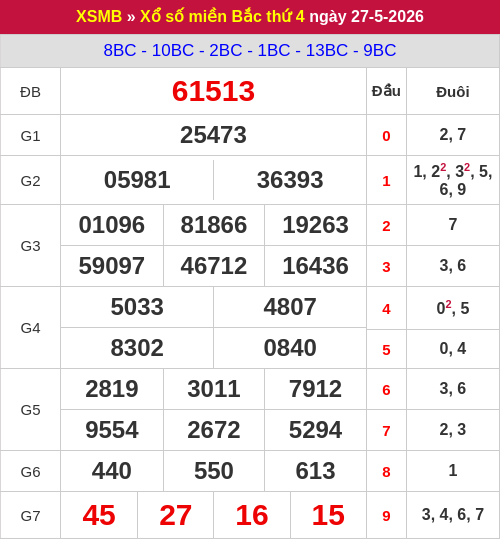Select G4 number 8302

[x=137, y=348]
